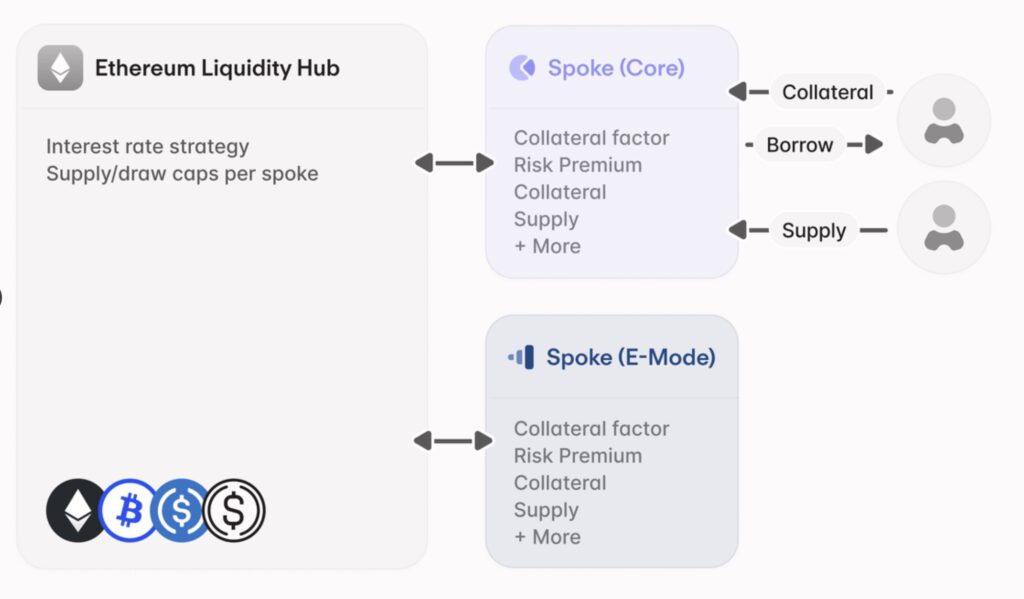Open the Spoke (Core) heading
Image resolution: width=1024 pixels, height=599 pixels.
pos(616,68)
